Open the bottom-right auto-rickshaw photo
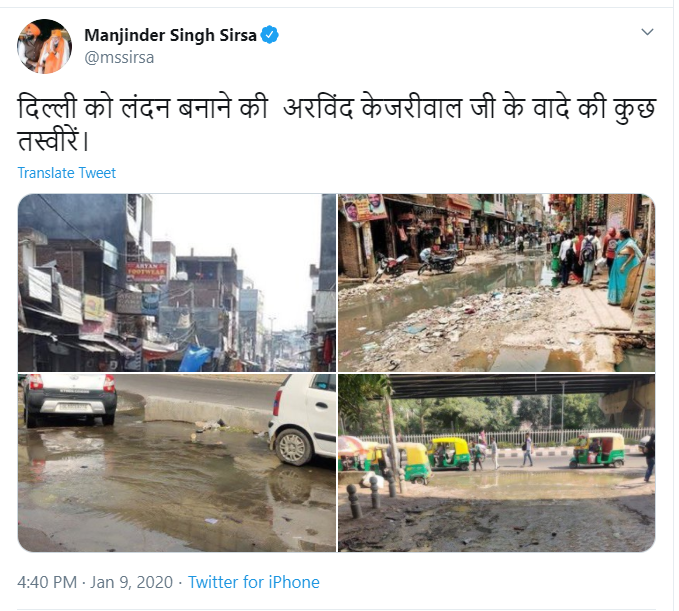The image size is (679, 611). point(496,463)
